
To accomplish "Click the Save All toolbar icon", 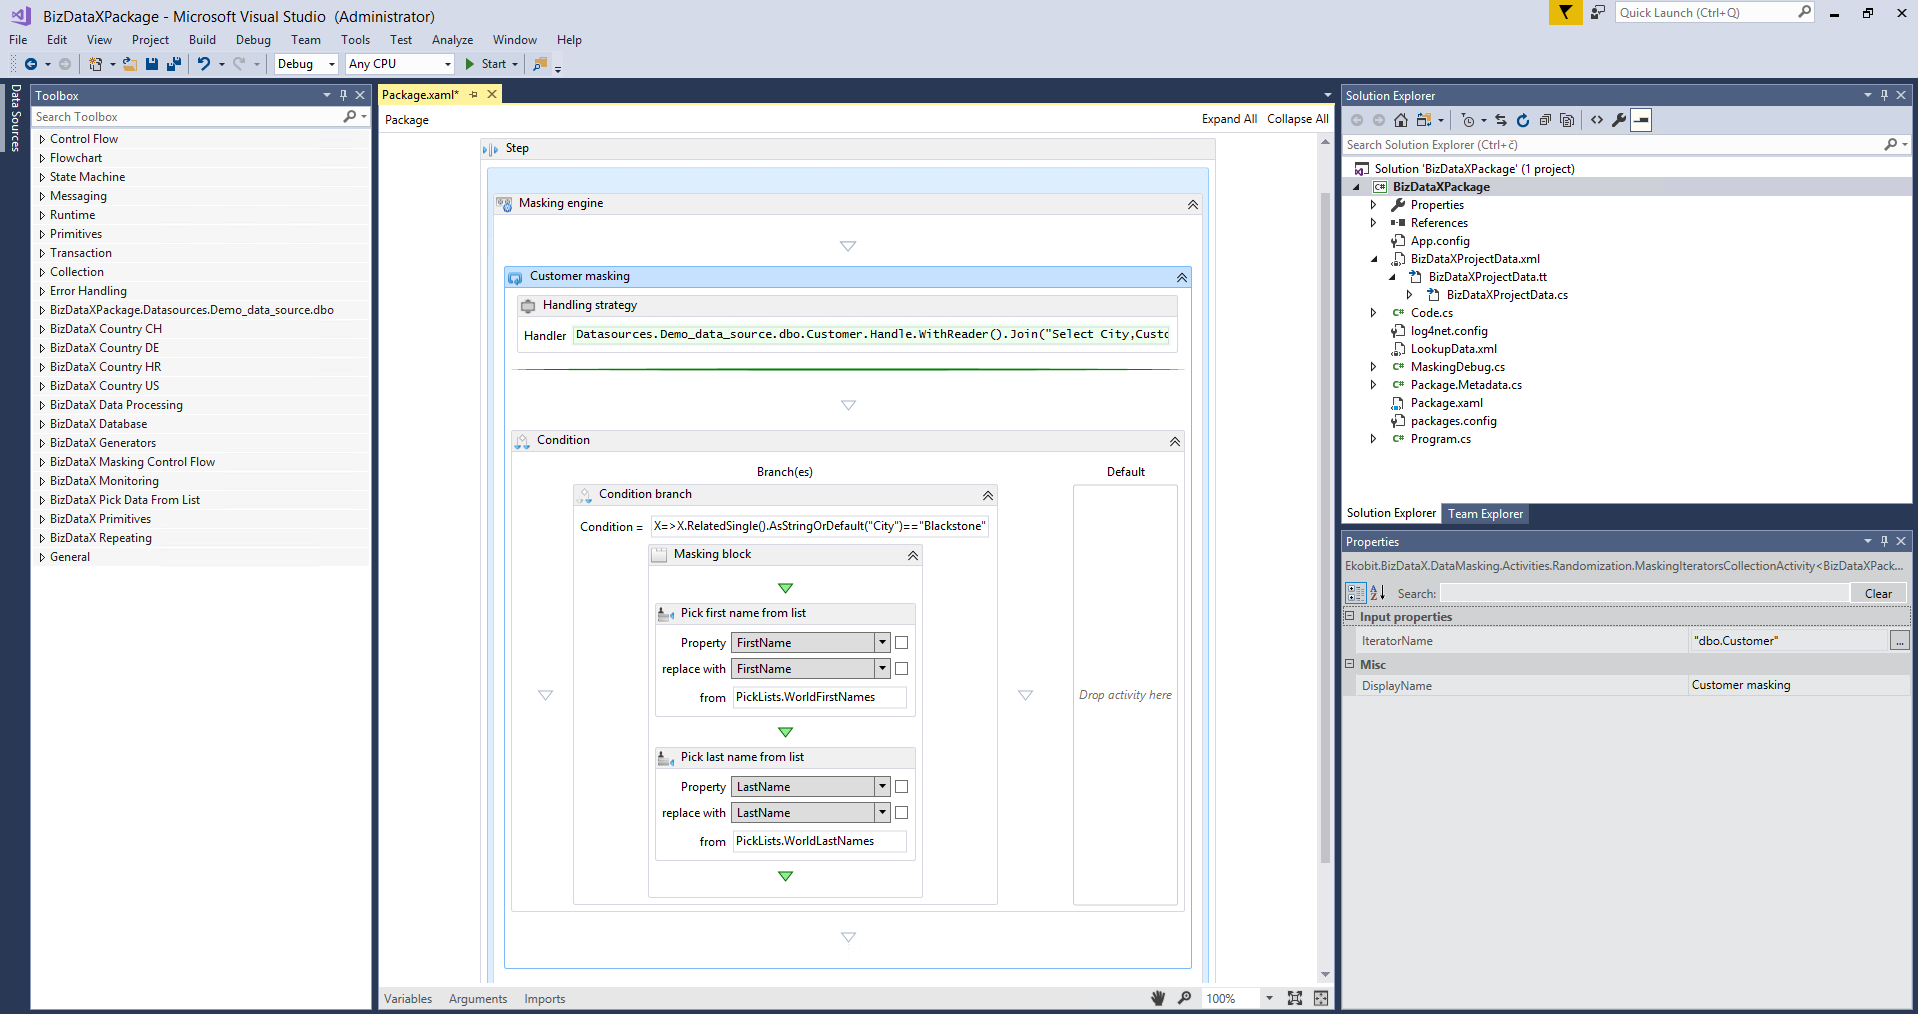I will 174,64.
